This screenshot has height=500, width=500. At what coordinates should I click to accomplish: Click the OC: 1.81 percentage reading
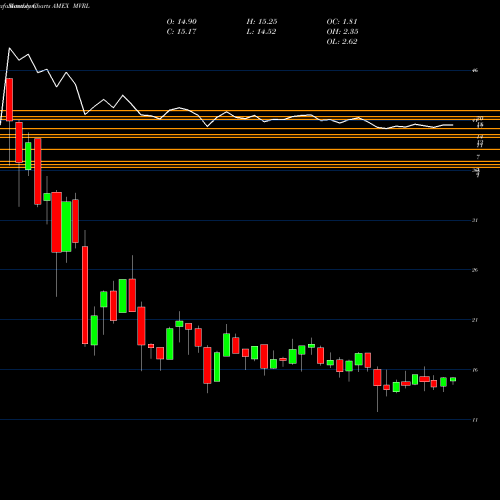[342, 22]
